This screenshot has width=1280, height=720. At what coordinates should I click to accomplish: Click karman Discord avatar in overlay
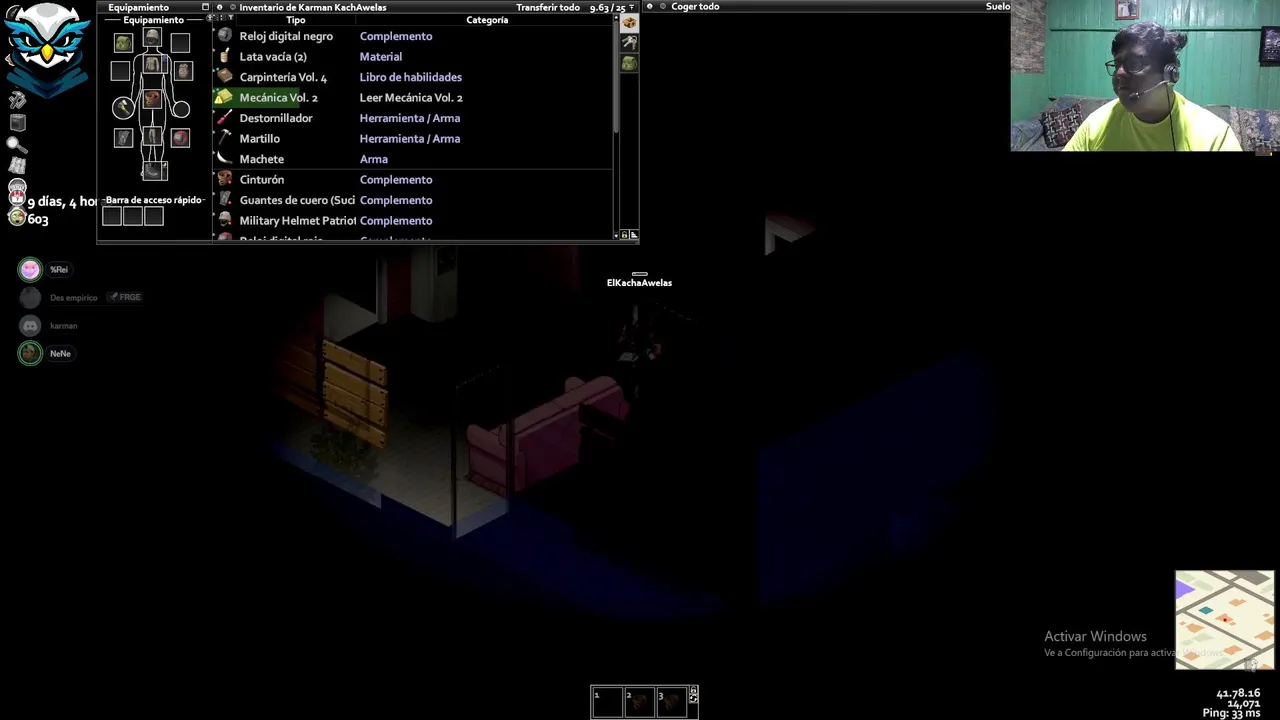[x=30, y=325]
